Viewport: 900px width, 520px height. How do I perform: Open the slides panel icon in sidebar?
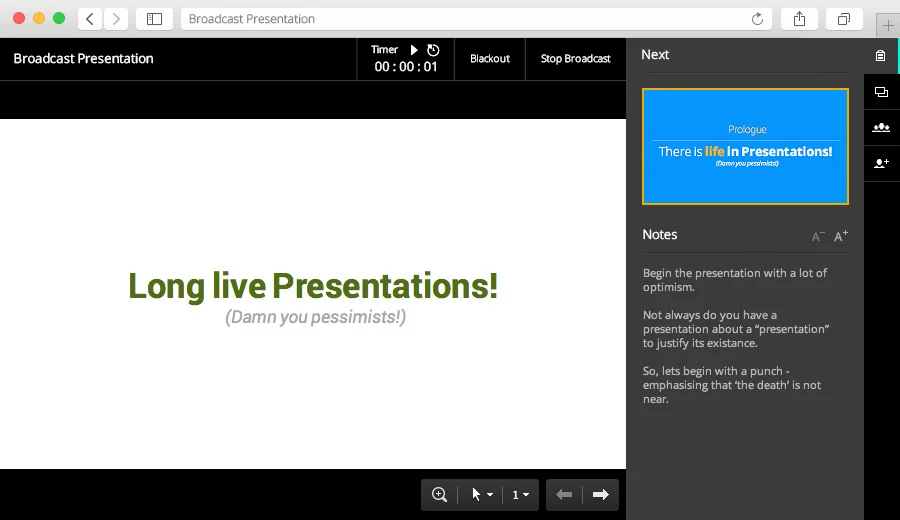pyautogui.click(x=880, y=92)
